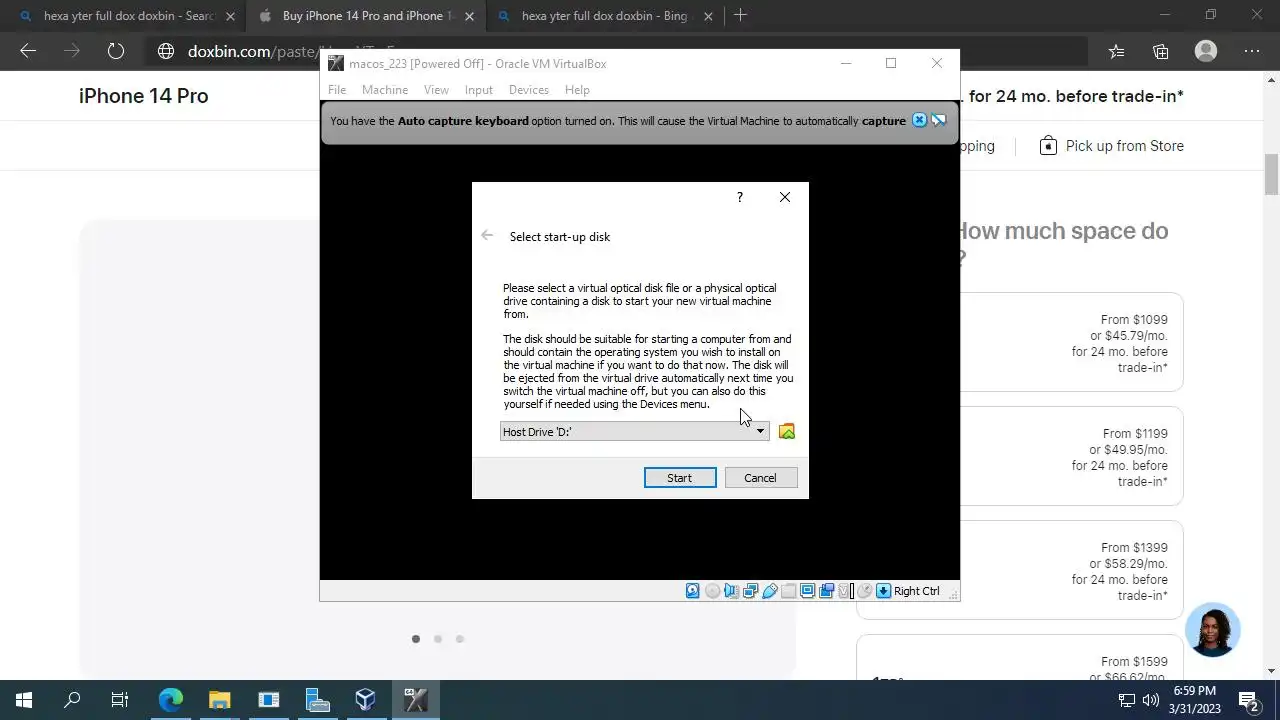This screenshot has width=1280, height=720.
Task: Dismiss the Auto capture keyboard notification
Action: [x=919, y=120]
